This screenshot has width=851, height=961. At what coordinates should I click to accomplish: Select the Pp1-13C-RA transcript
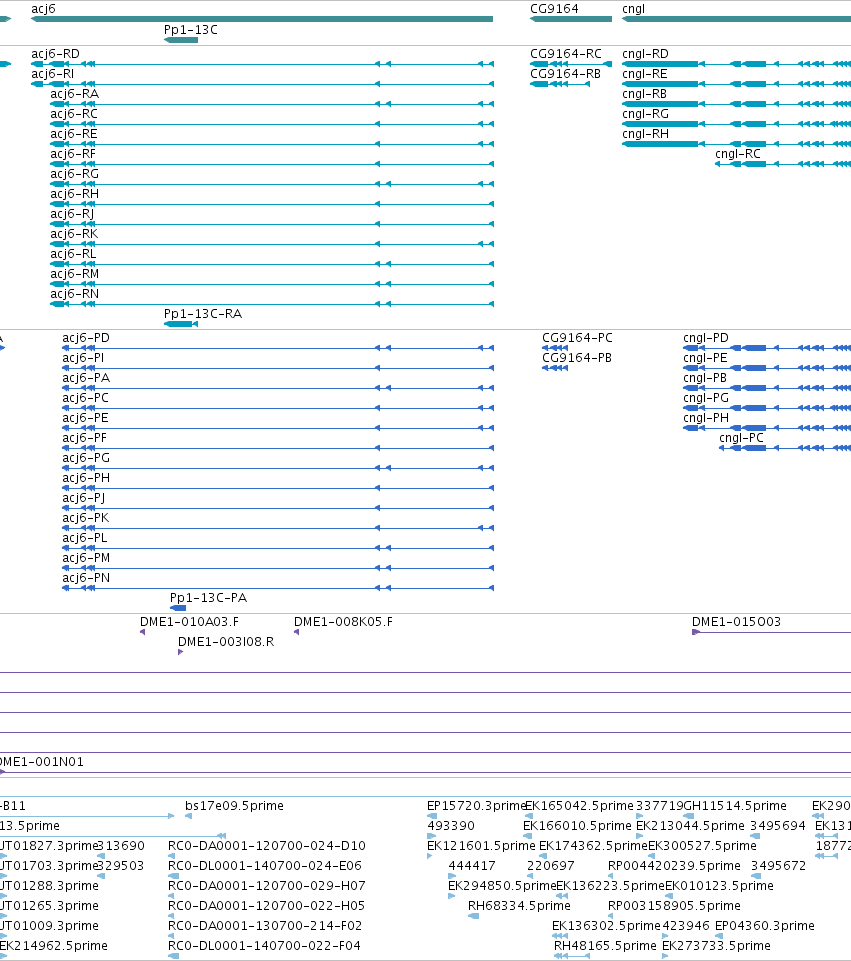pyautogui.click(x=203, y=314)
